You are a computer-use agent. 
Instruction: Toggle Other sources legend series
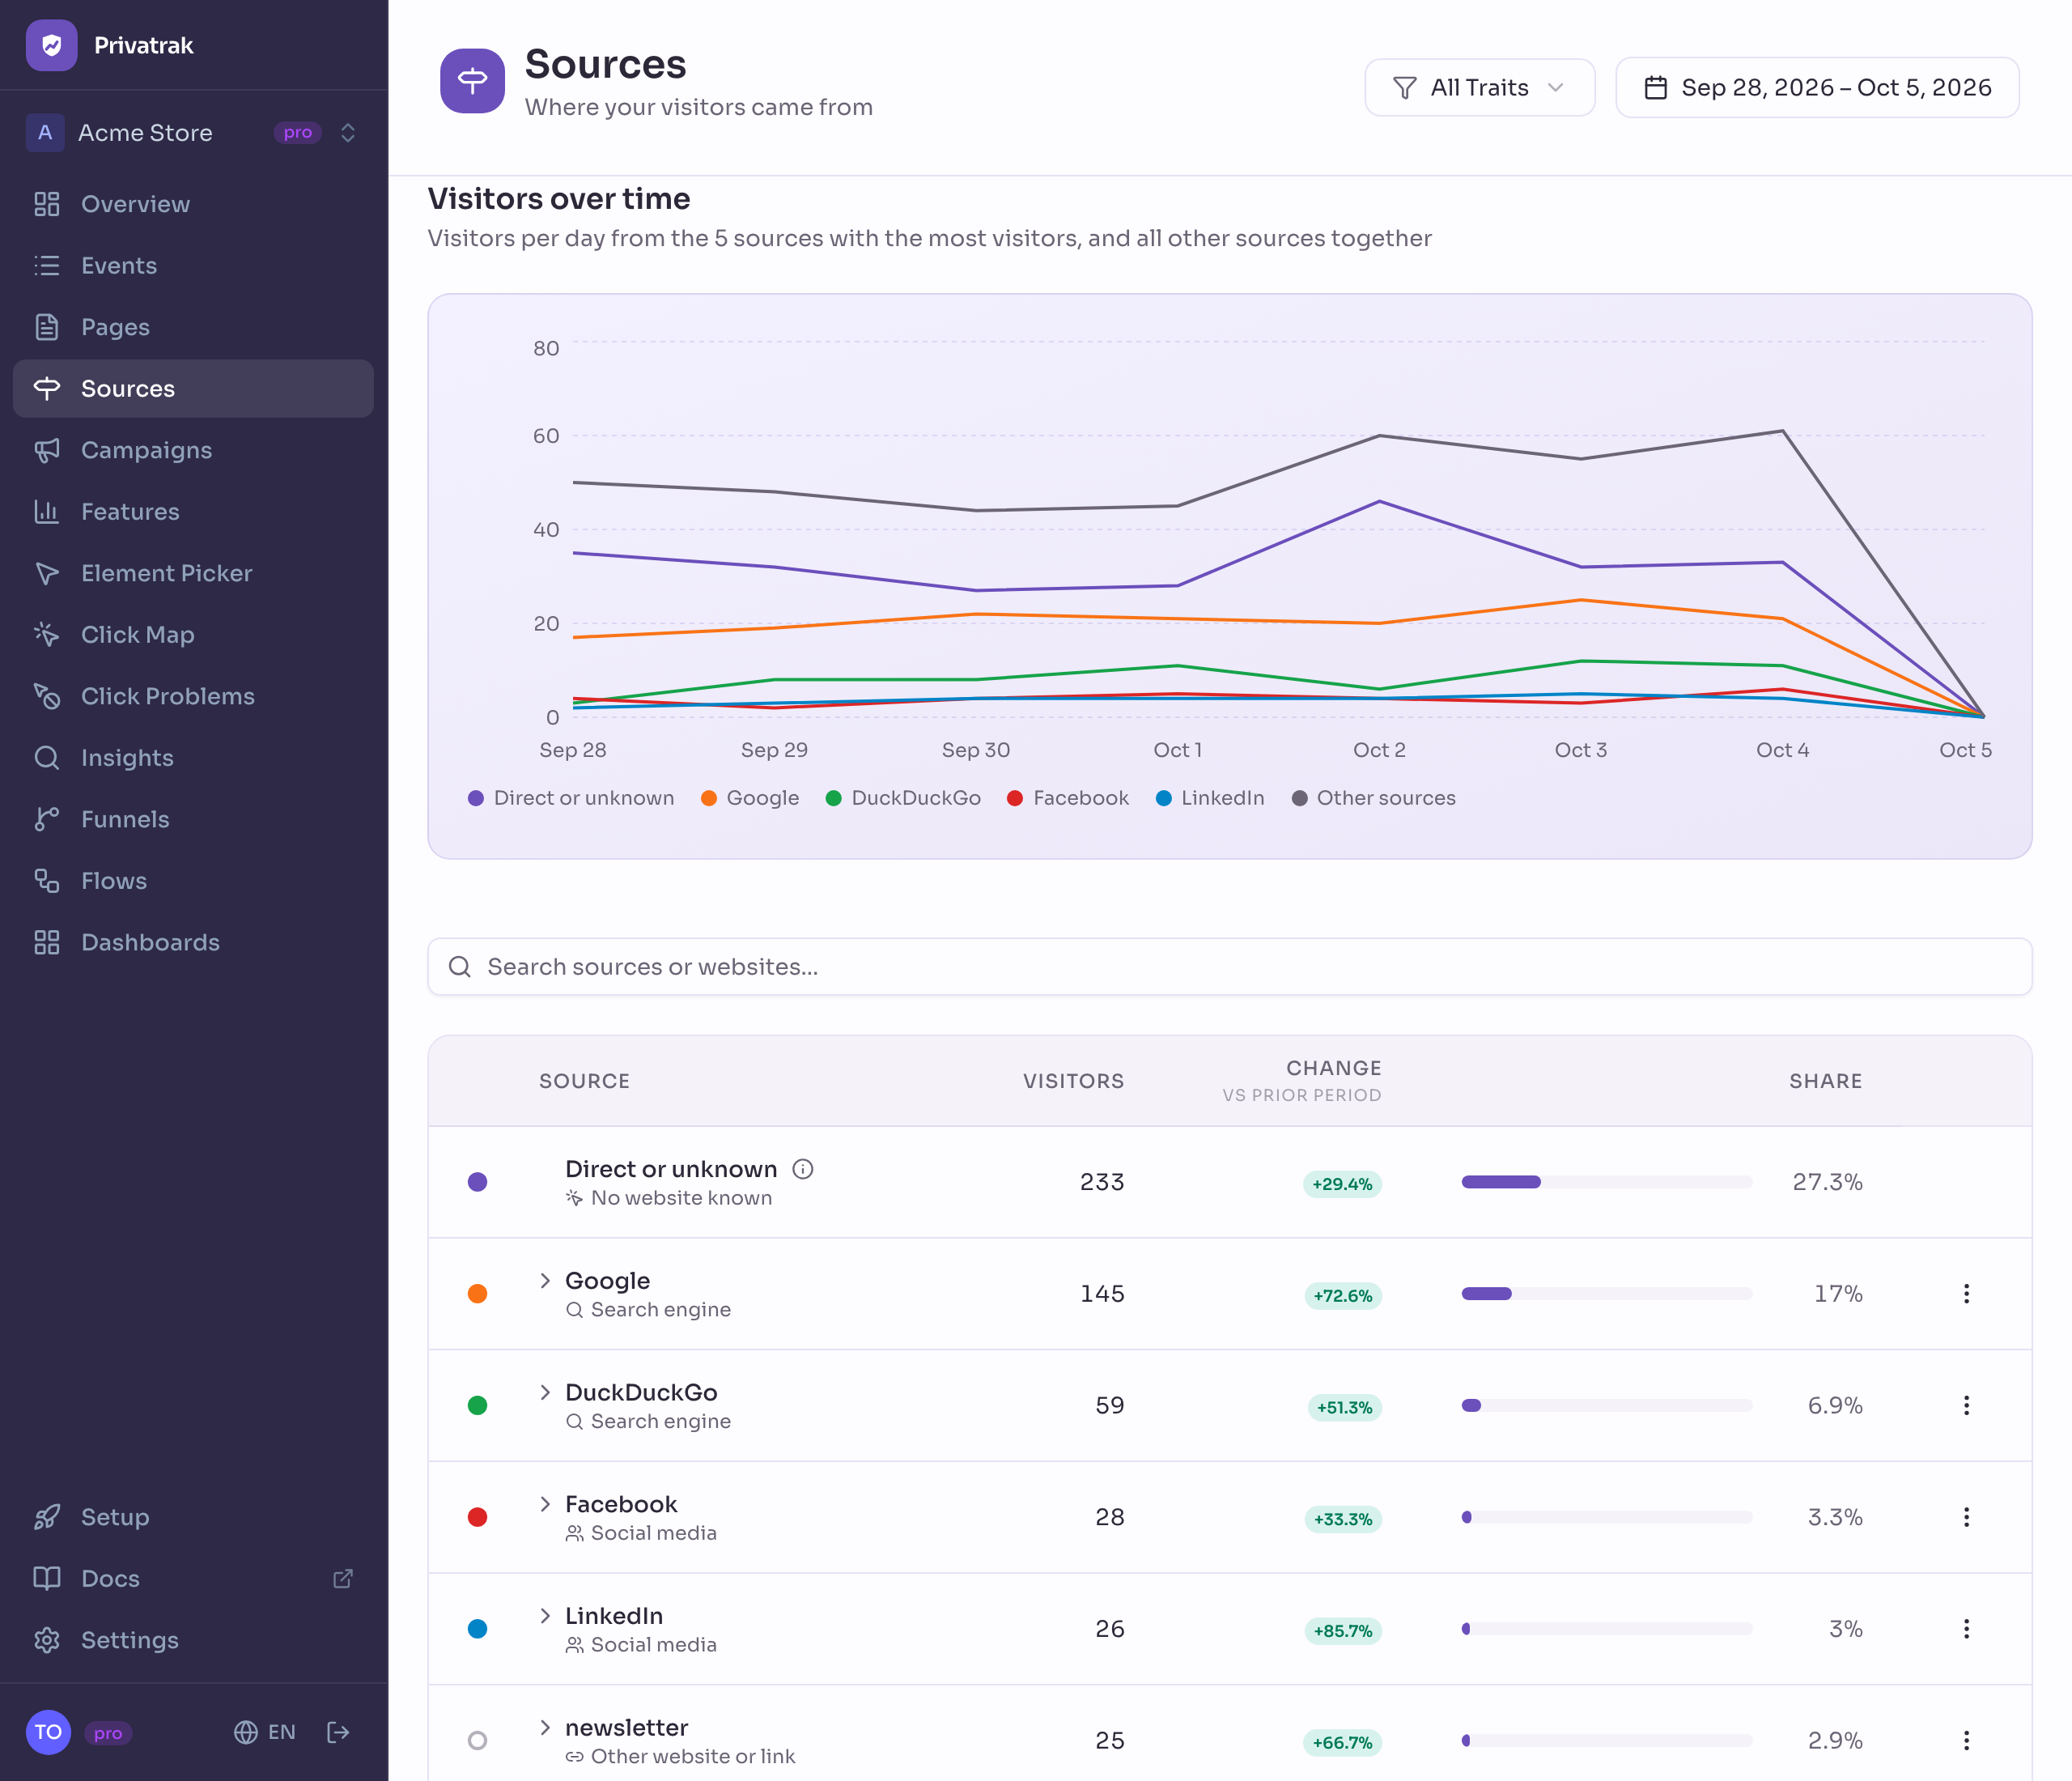(x=1374, y=798)
